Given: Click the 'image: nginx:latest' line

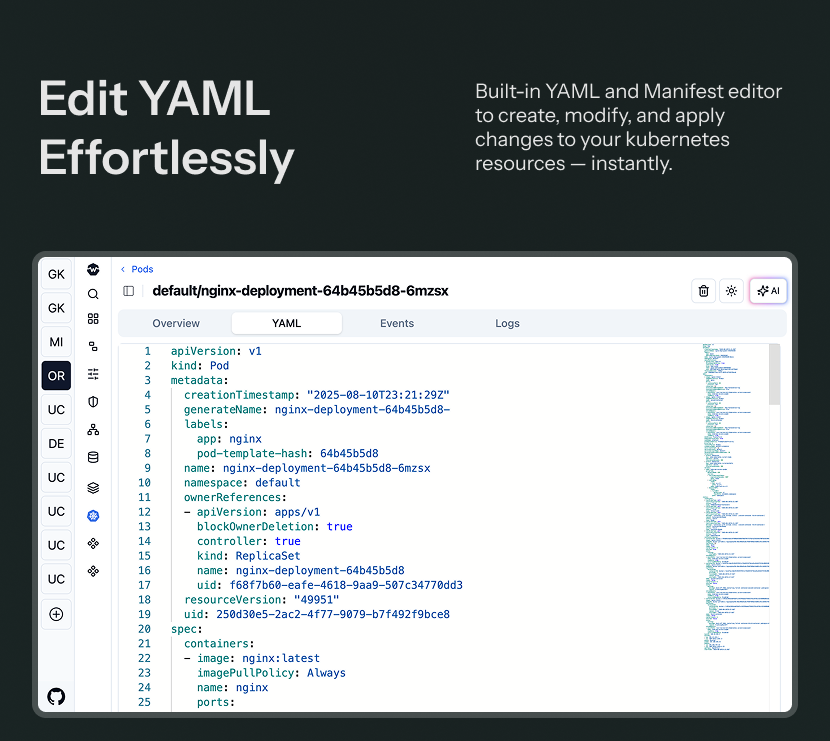Looking at the screenshot, I should (x=252, y=658).
